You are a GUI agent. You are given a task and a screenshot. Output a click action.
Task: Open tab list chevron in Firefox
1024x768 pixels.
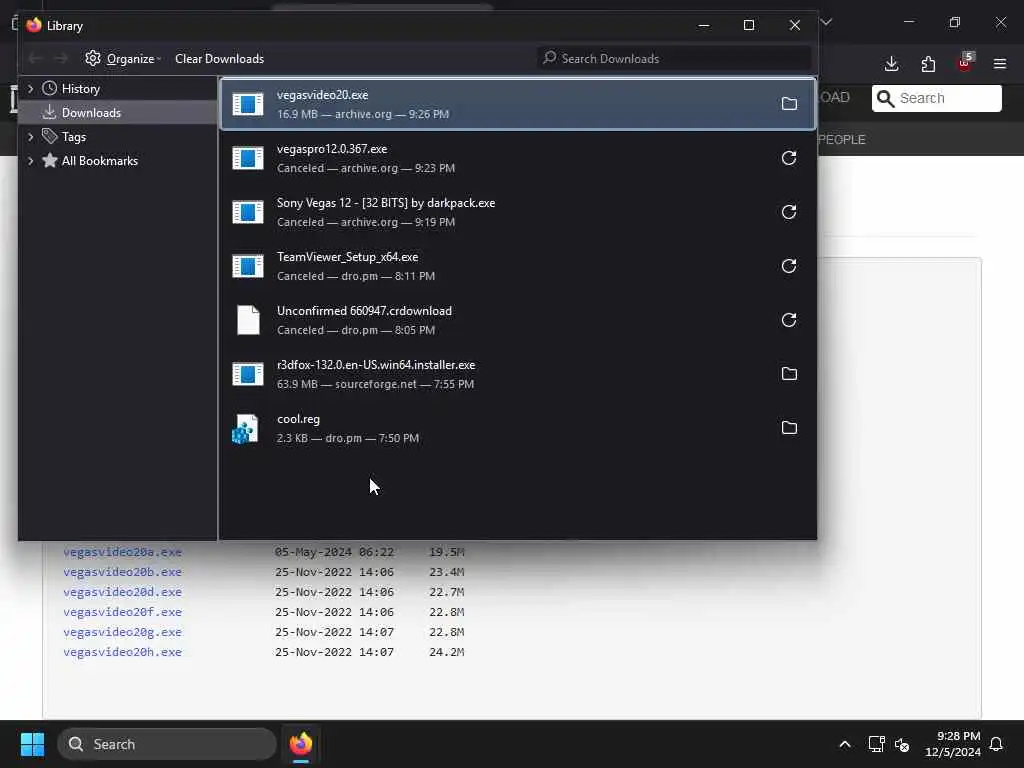tap(826, 22)
